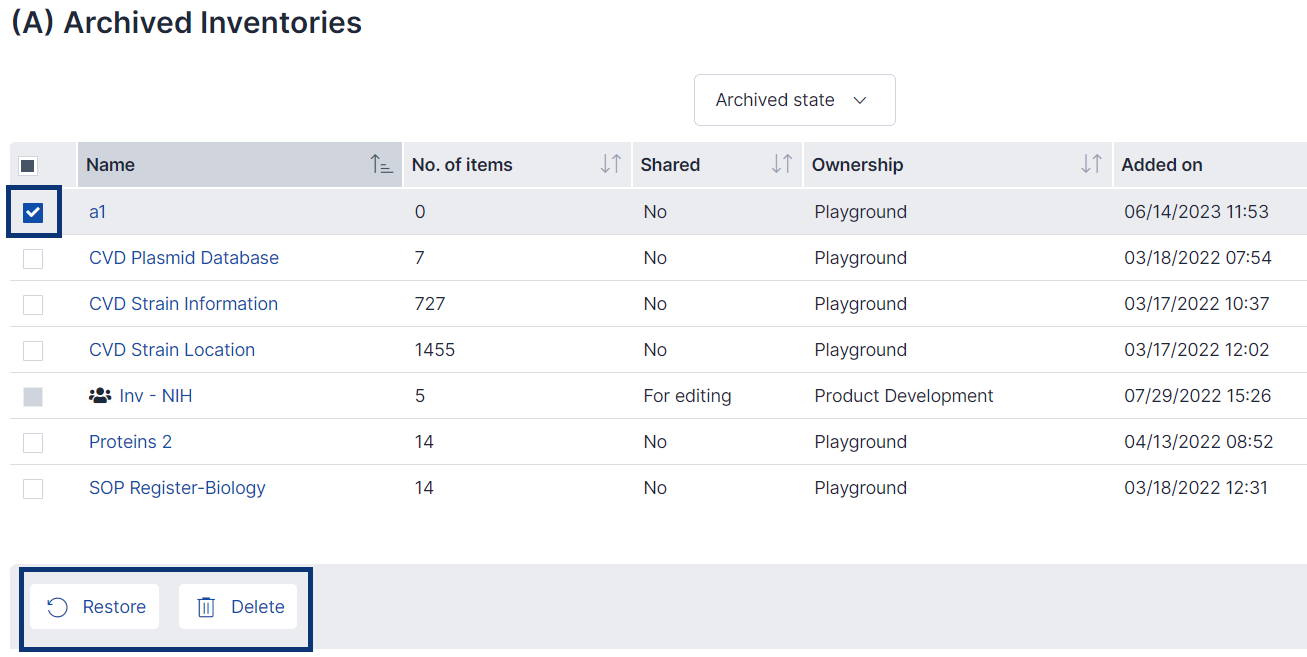Check the SOP Register-Biology row
1307x657 pixels.
point(33,488)
